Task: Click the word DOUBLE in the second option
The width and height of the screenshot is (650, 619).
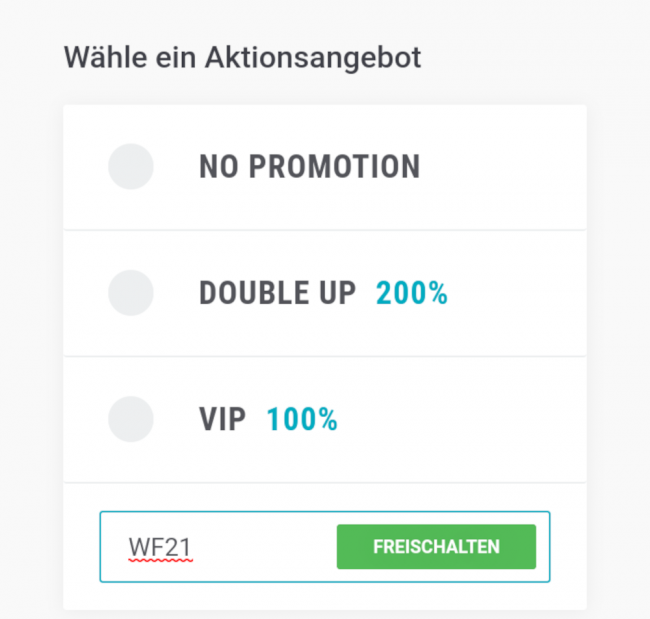Action: point(254,293)
